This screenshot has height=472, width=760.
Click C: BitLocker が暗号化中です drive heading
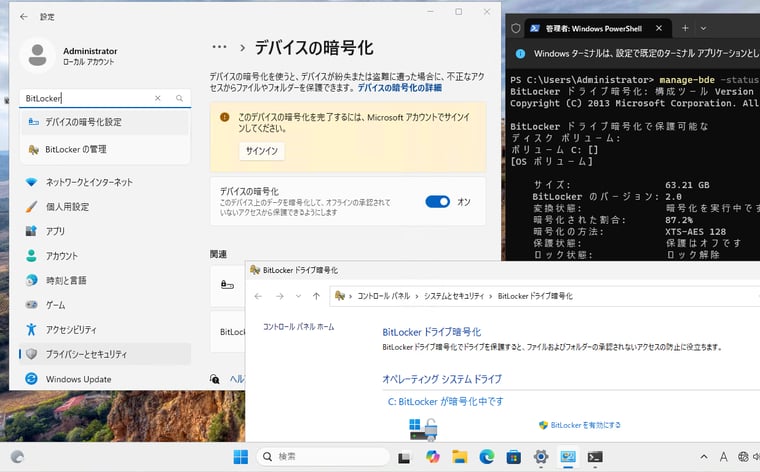(445, 401)
